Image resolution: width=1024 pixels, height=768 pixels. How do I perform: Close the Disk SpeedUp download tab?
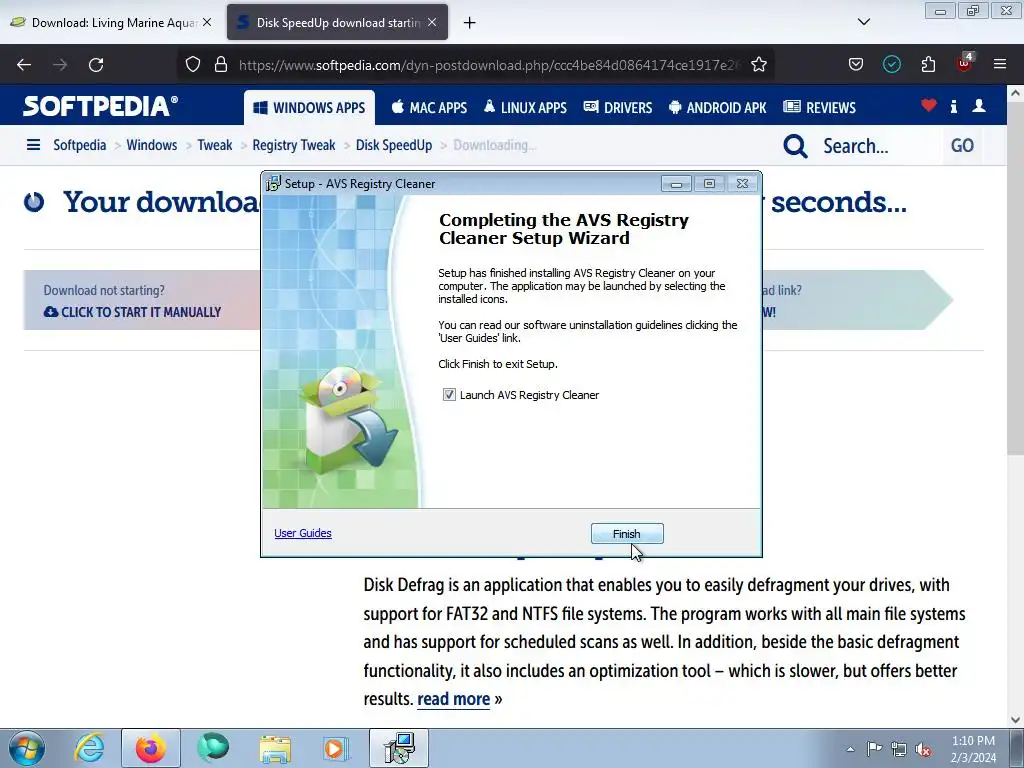point(432,22)
